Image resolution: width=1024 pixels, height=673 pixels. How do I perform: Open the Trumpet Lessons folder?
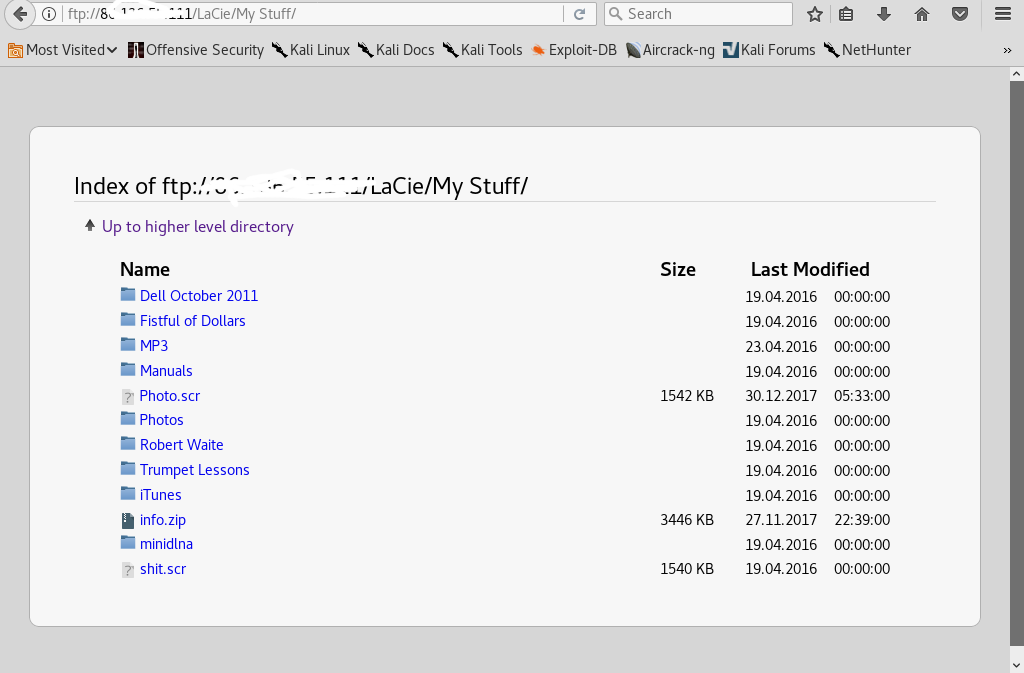(x=194, y=470)
